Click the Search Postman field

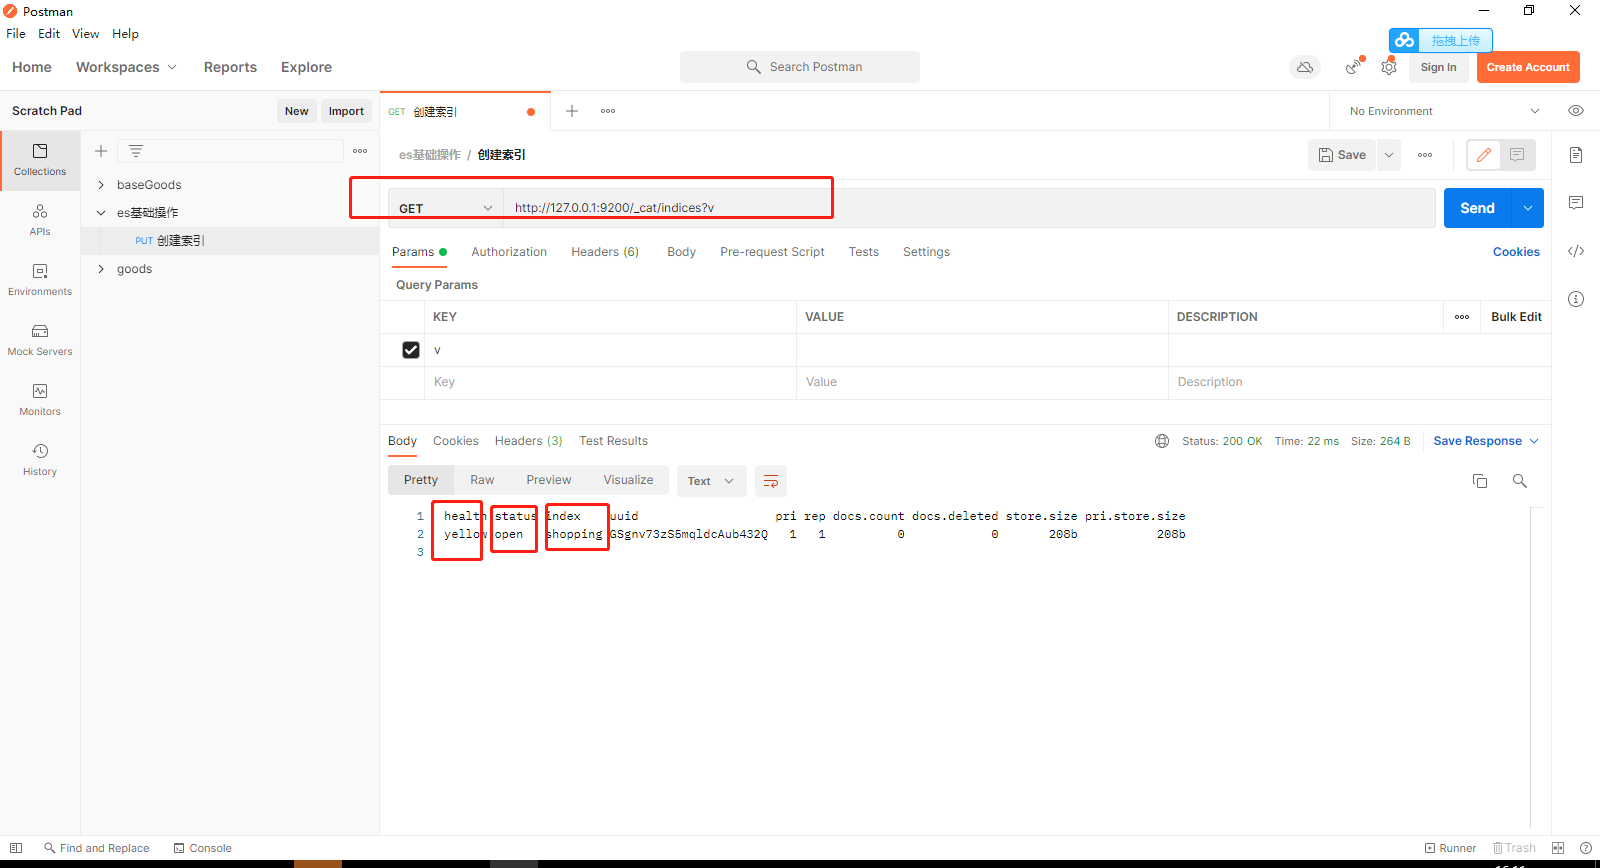800,67
